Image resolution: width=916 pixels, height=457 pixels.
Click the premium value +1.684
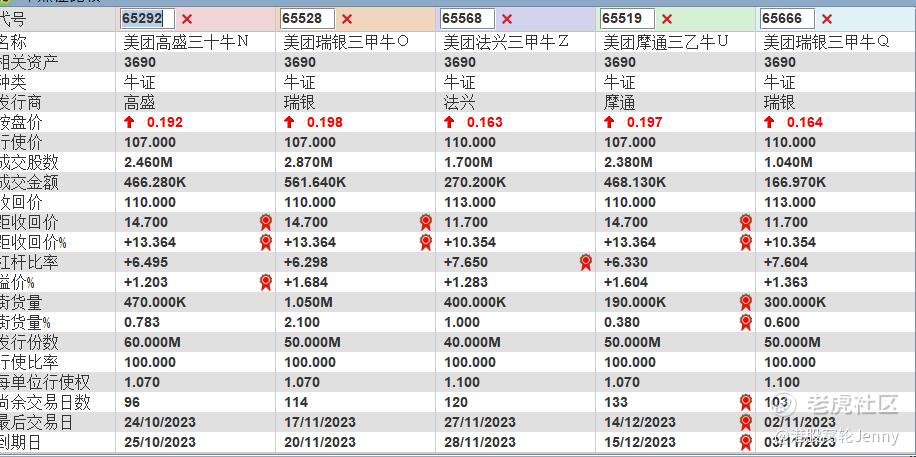pyautogui.click(x=306, y=282)
